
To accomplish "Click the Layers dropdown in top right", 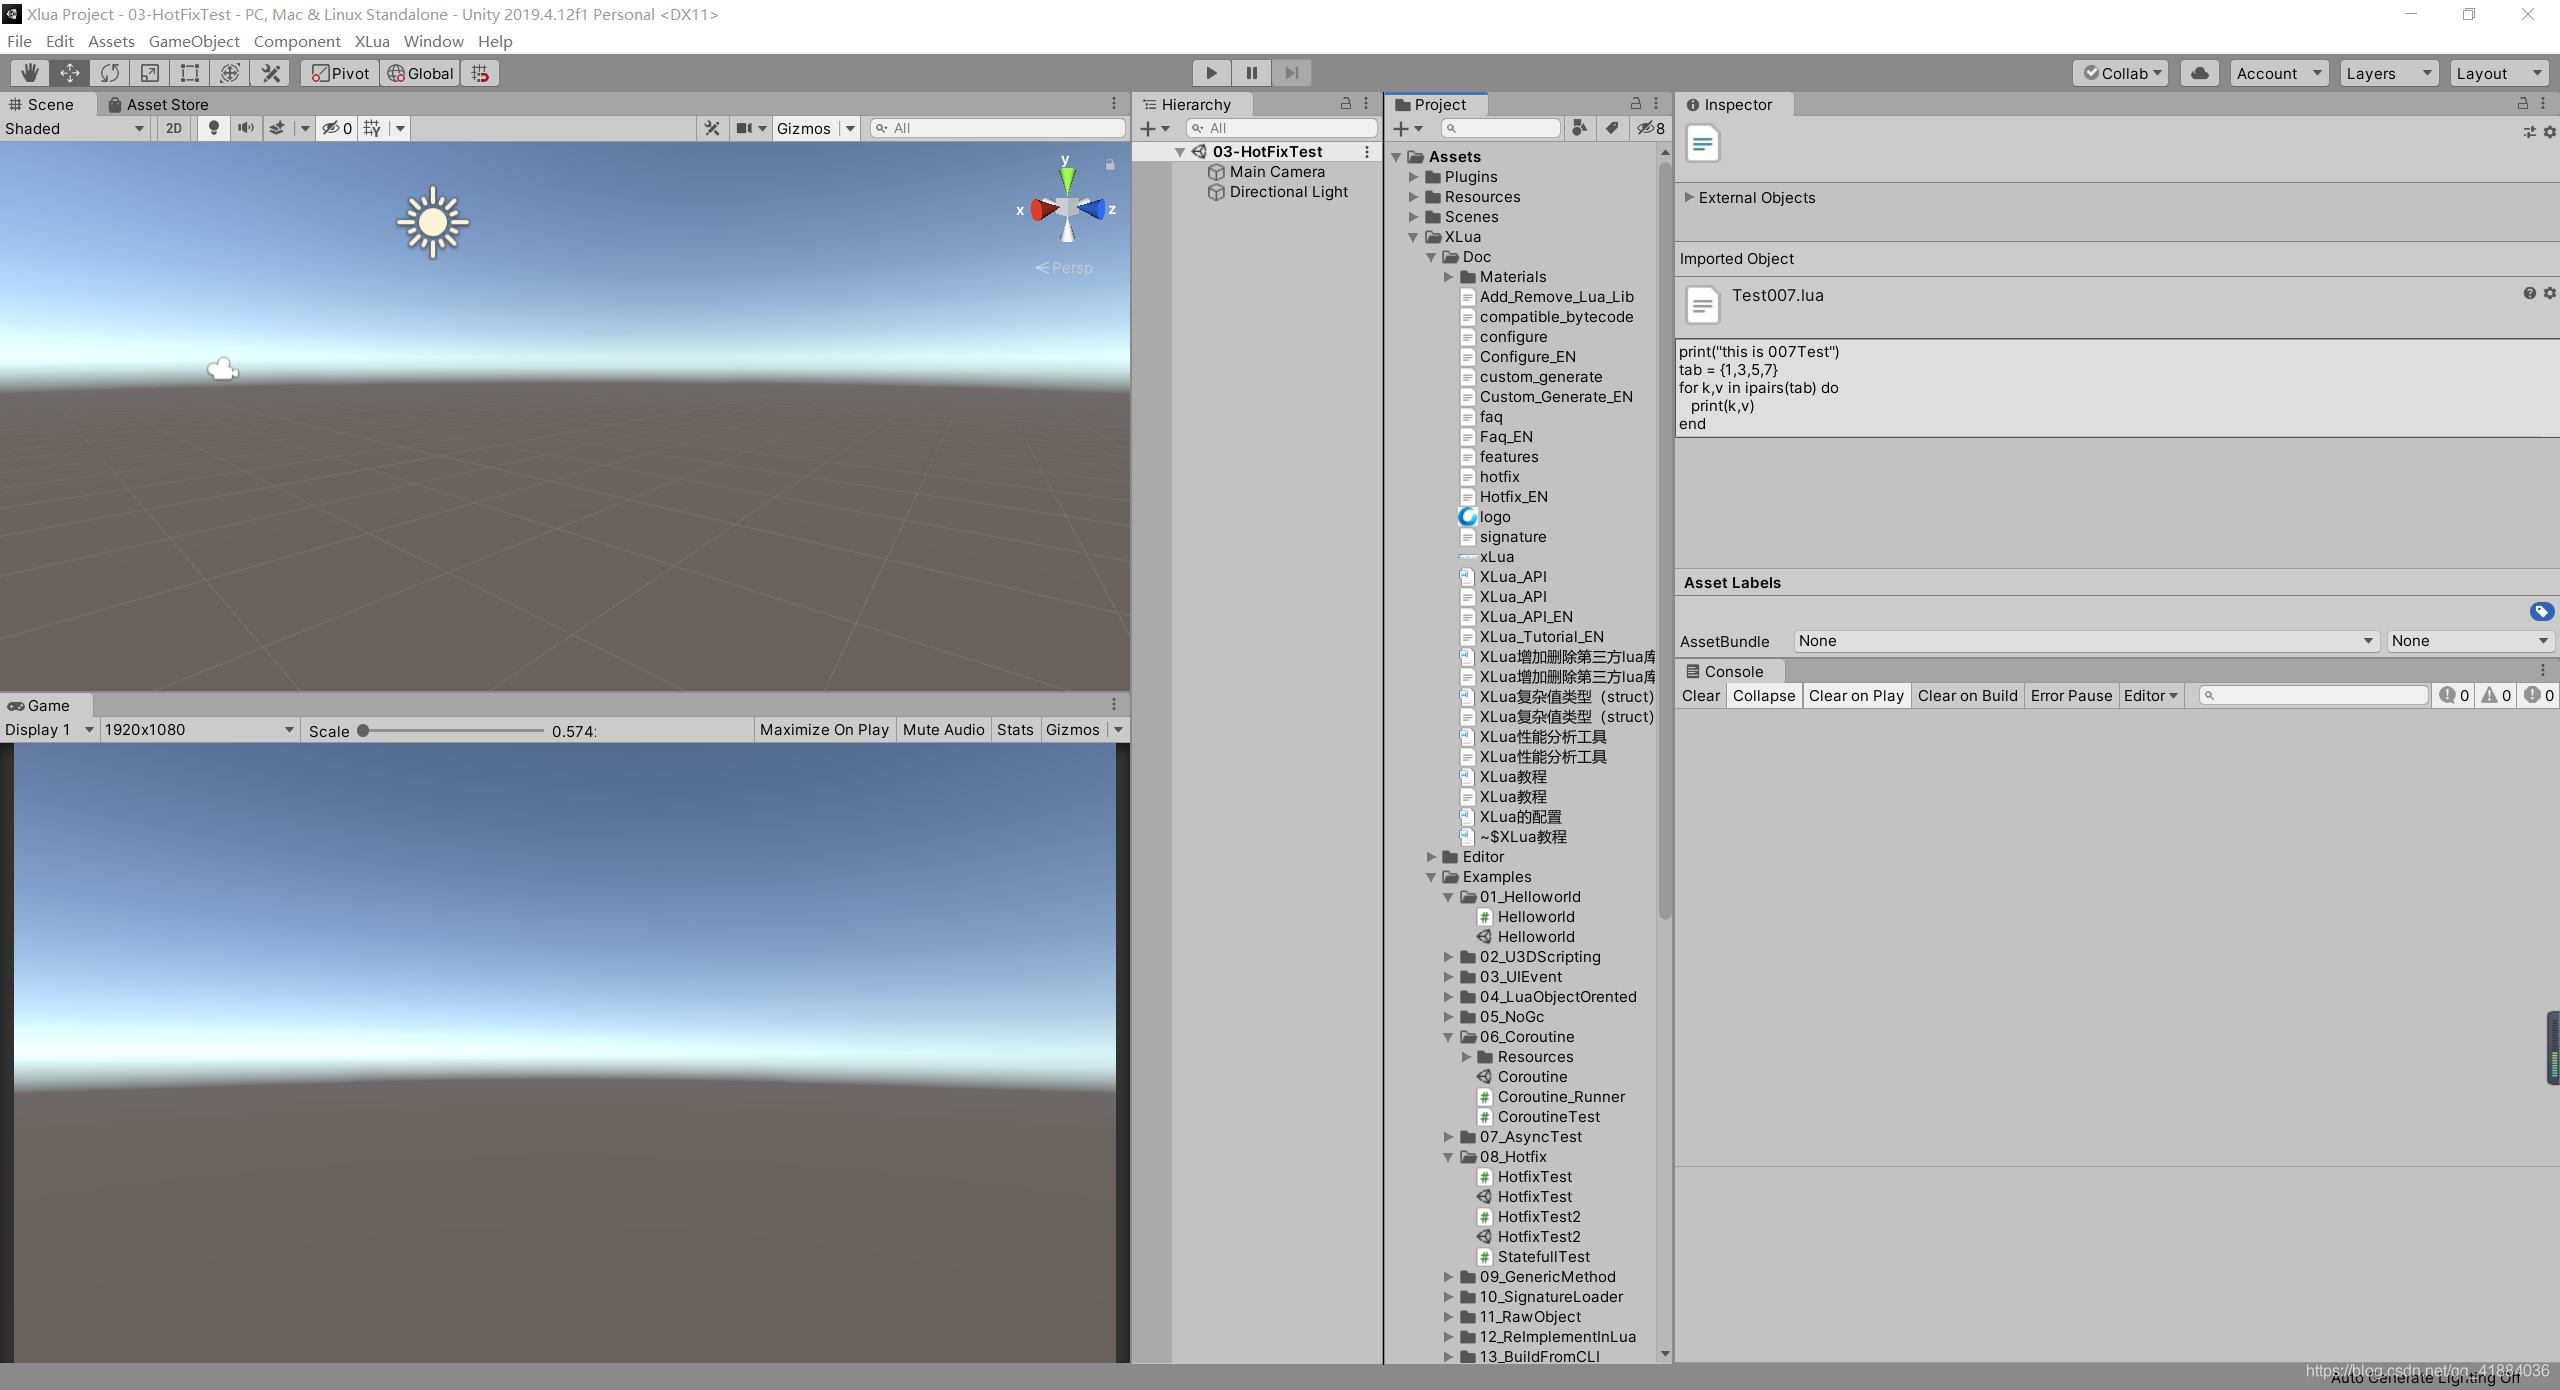I will (x=2387, y=72).
